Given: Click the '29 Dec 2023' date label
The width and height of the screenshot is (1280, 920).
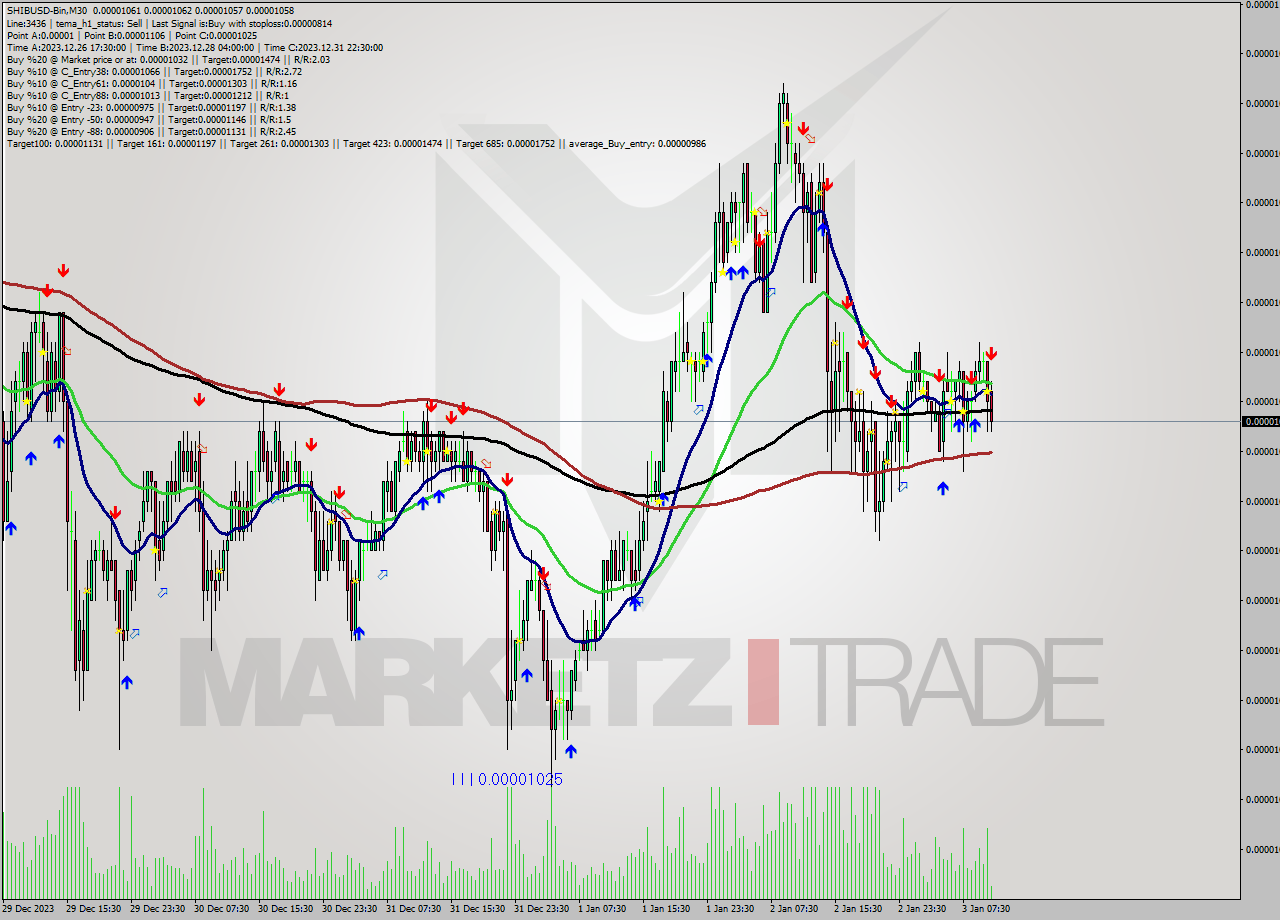Looking at the screenshot, I should click(28, 909).
